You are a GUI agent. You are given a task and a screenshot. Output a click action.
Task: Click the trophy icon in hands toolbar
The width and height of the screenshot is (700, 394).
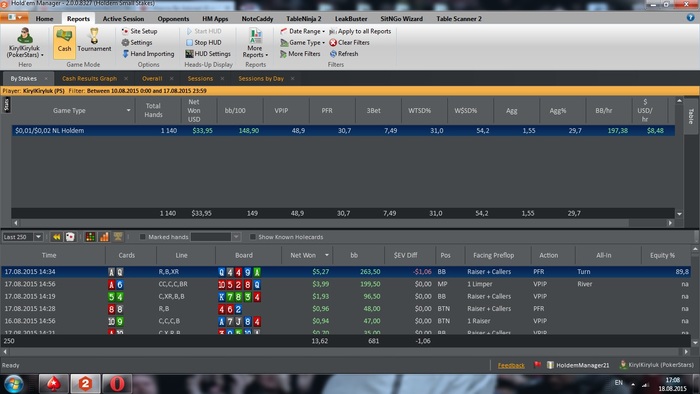point(118,237)
